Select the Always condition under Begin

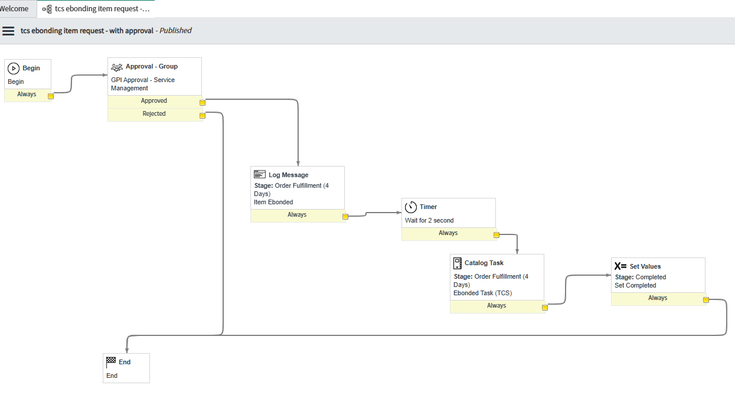27,95
